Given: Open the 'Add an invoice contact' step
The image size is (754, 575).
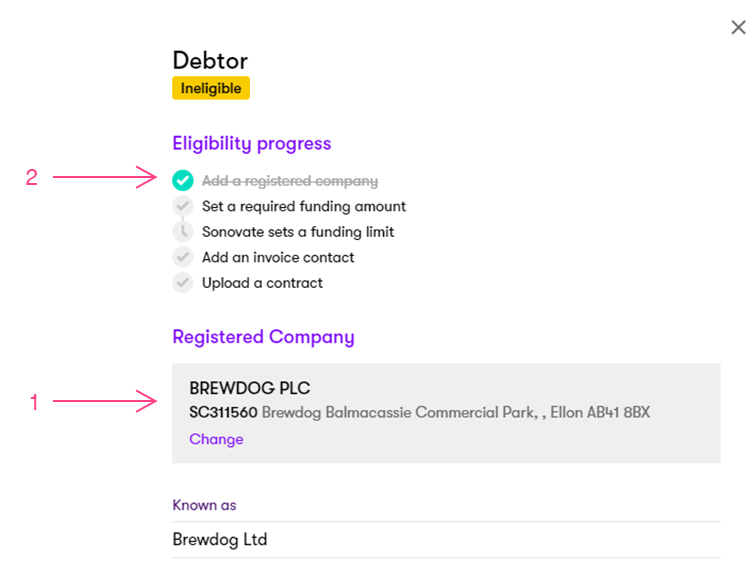Looking at the screenshot, I should [278, 257].
